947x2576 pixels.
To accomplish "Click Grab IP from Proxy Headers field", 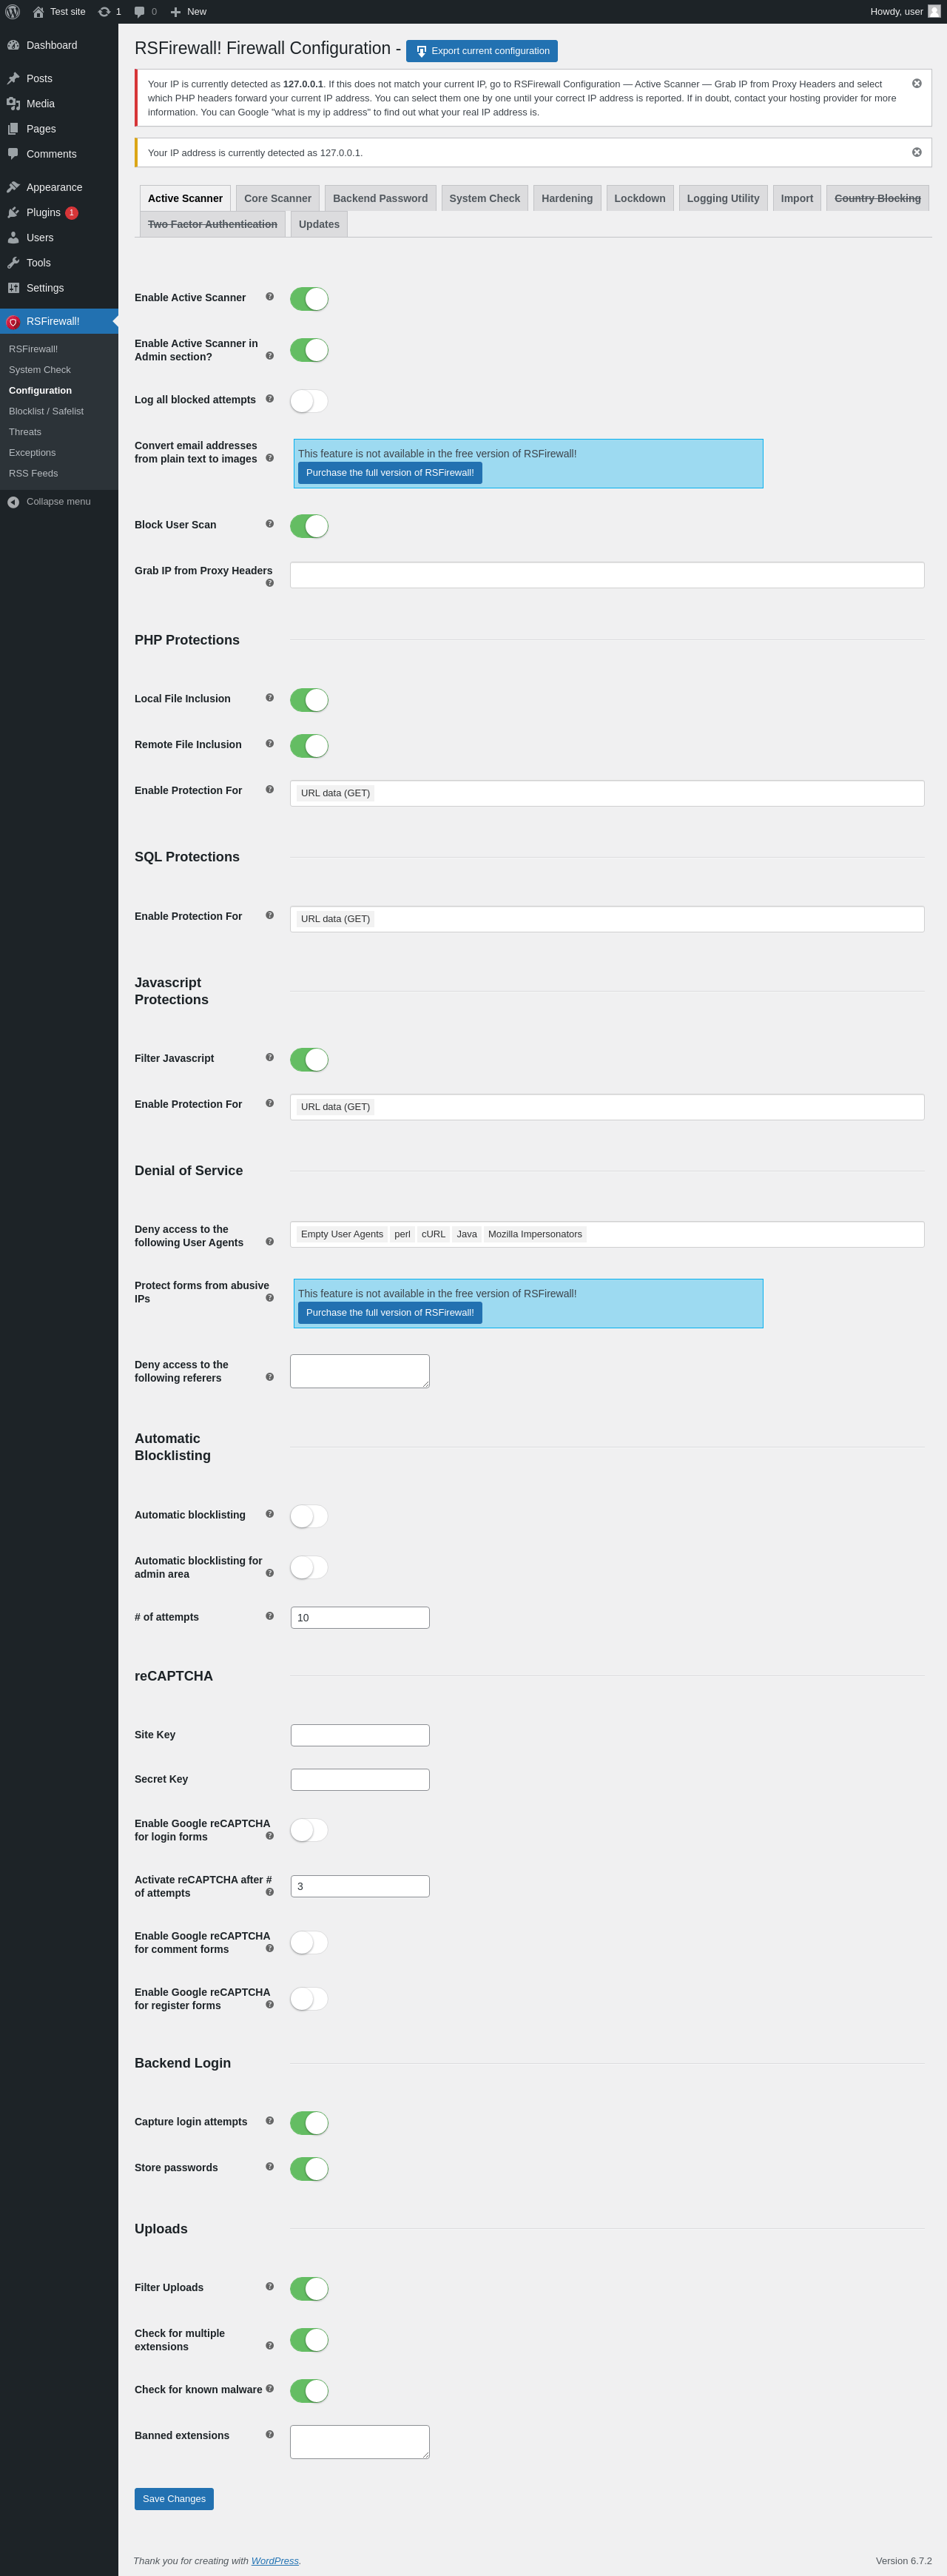I will pyautogui.click(x=607, y=575).
